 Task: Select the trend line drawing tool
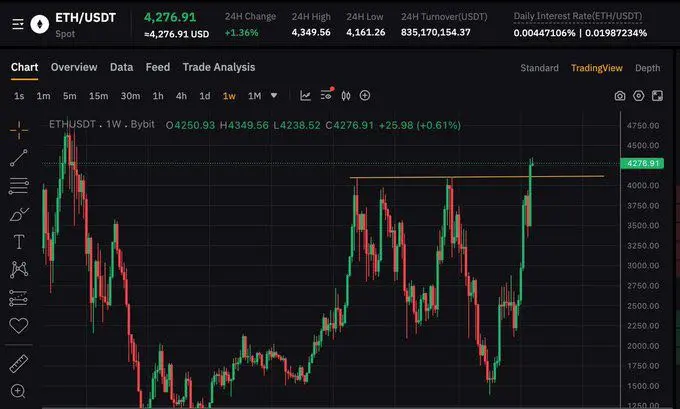pyautogui.click(x=19, y=158)
